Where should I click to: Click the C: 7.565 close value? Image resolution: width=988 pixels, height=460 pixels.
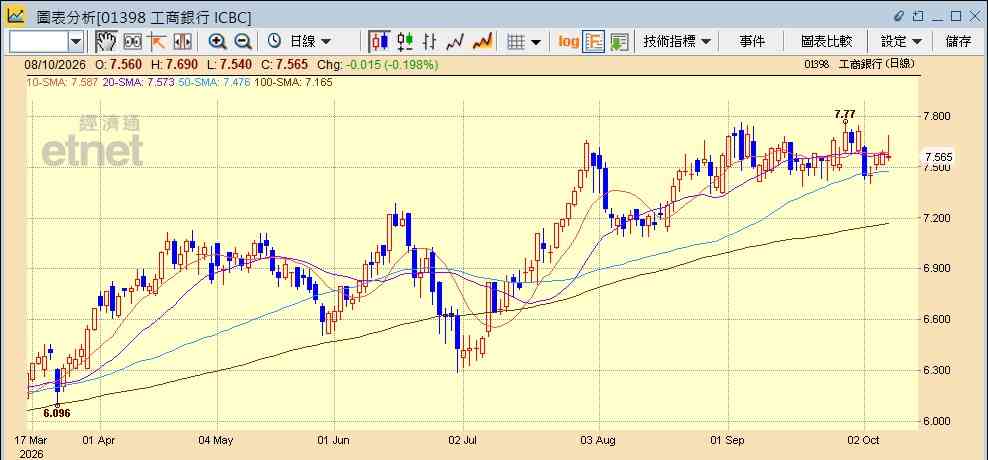point(284,64)
